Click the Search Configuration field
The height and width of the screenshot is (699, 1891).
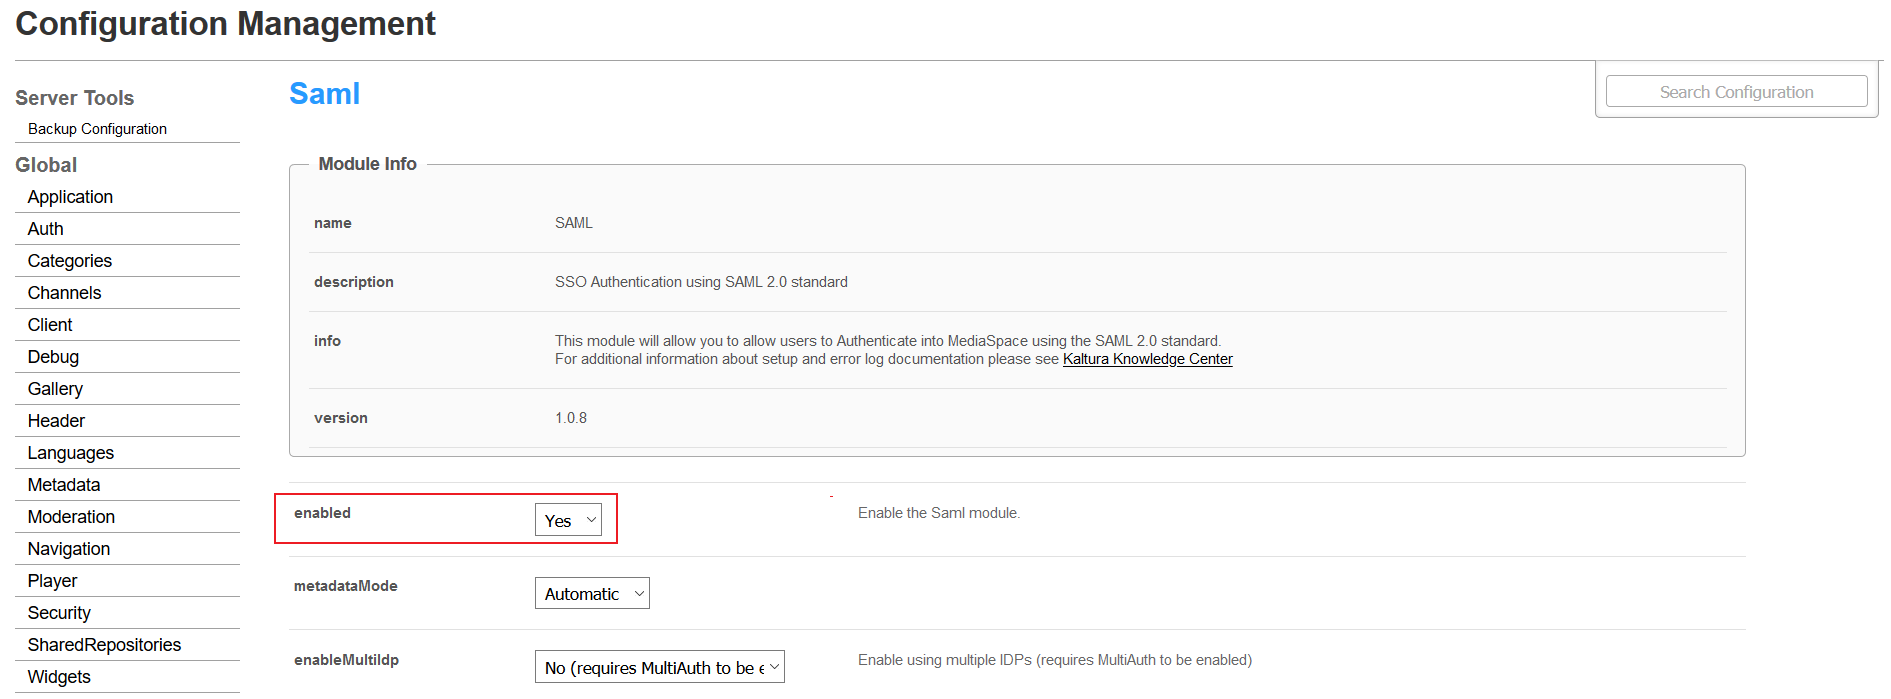[x=1736, y=91]
